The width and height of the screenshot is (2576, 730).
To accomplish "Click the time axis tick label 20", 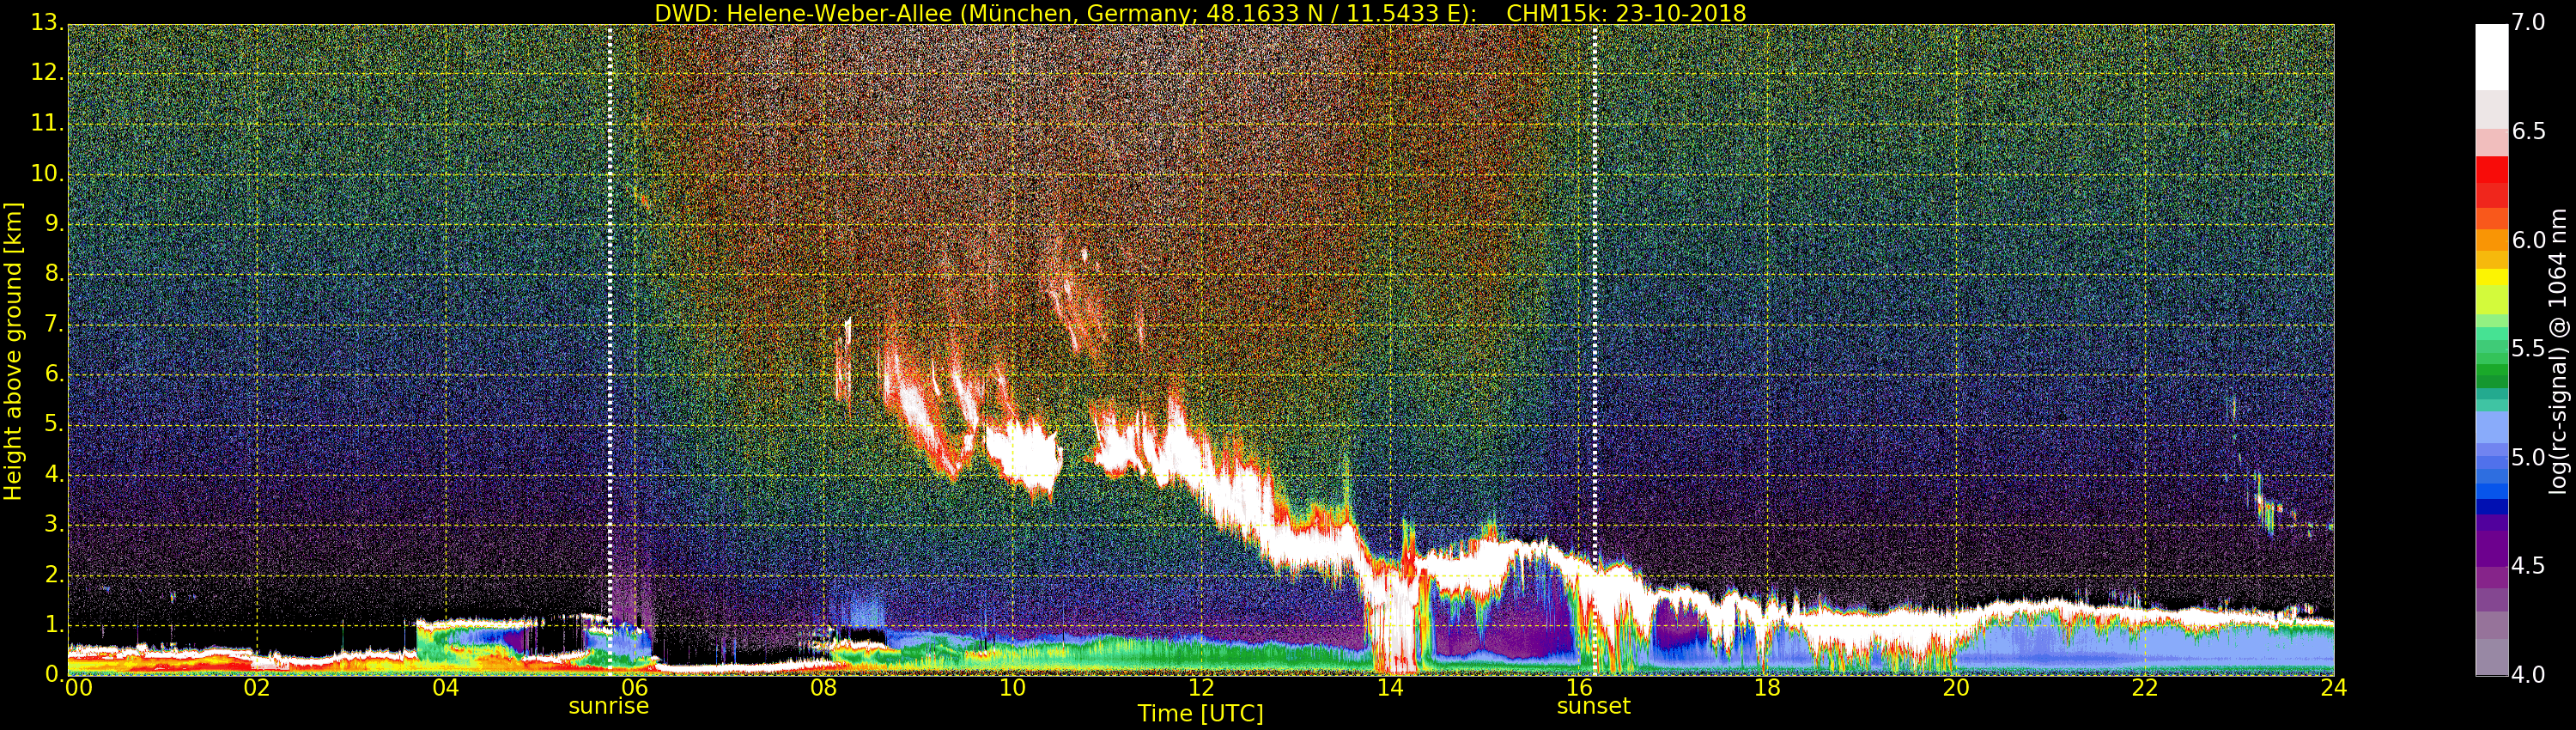I will point(1957,688).
